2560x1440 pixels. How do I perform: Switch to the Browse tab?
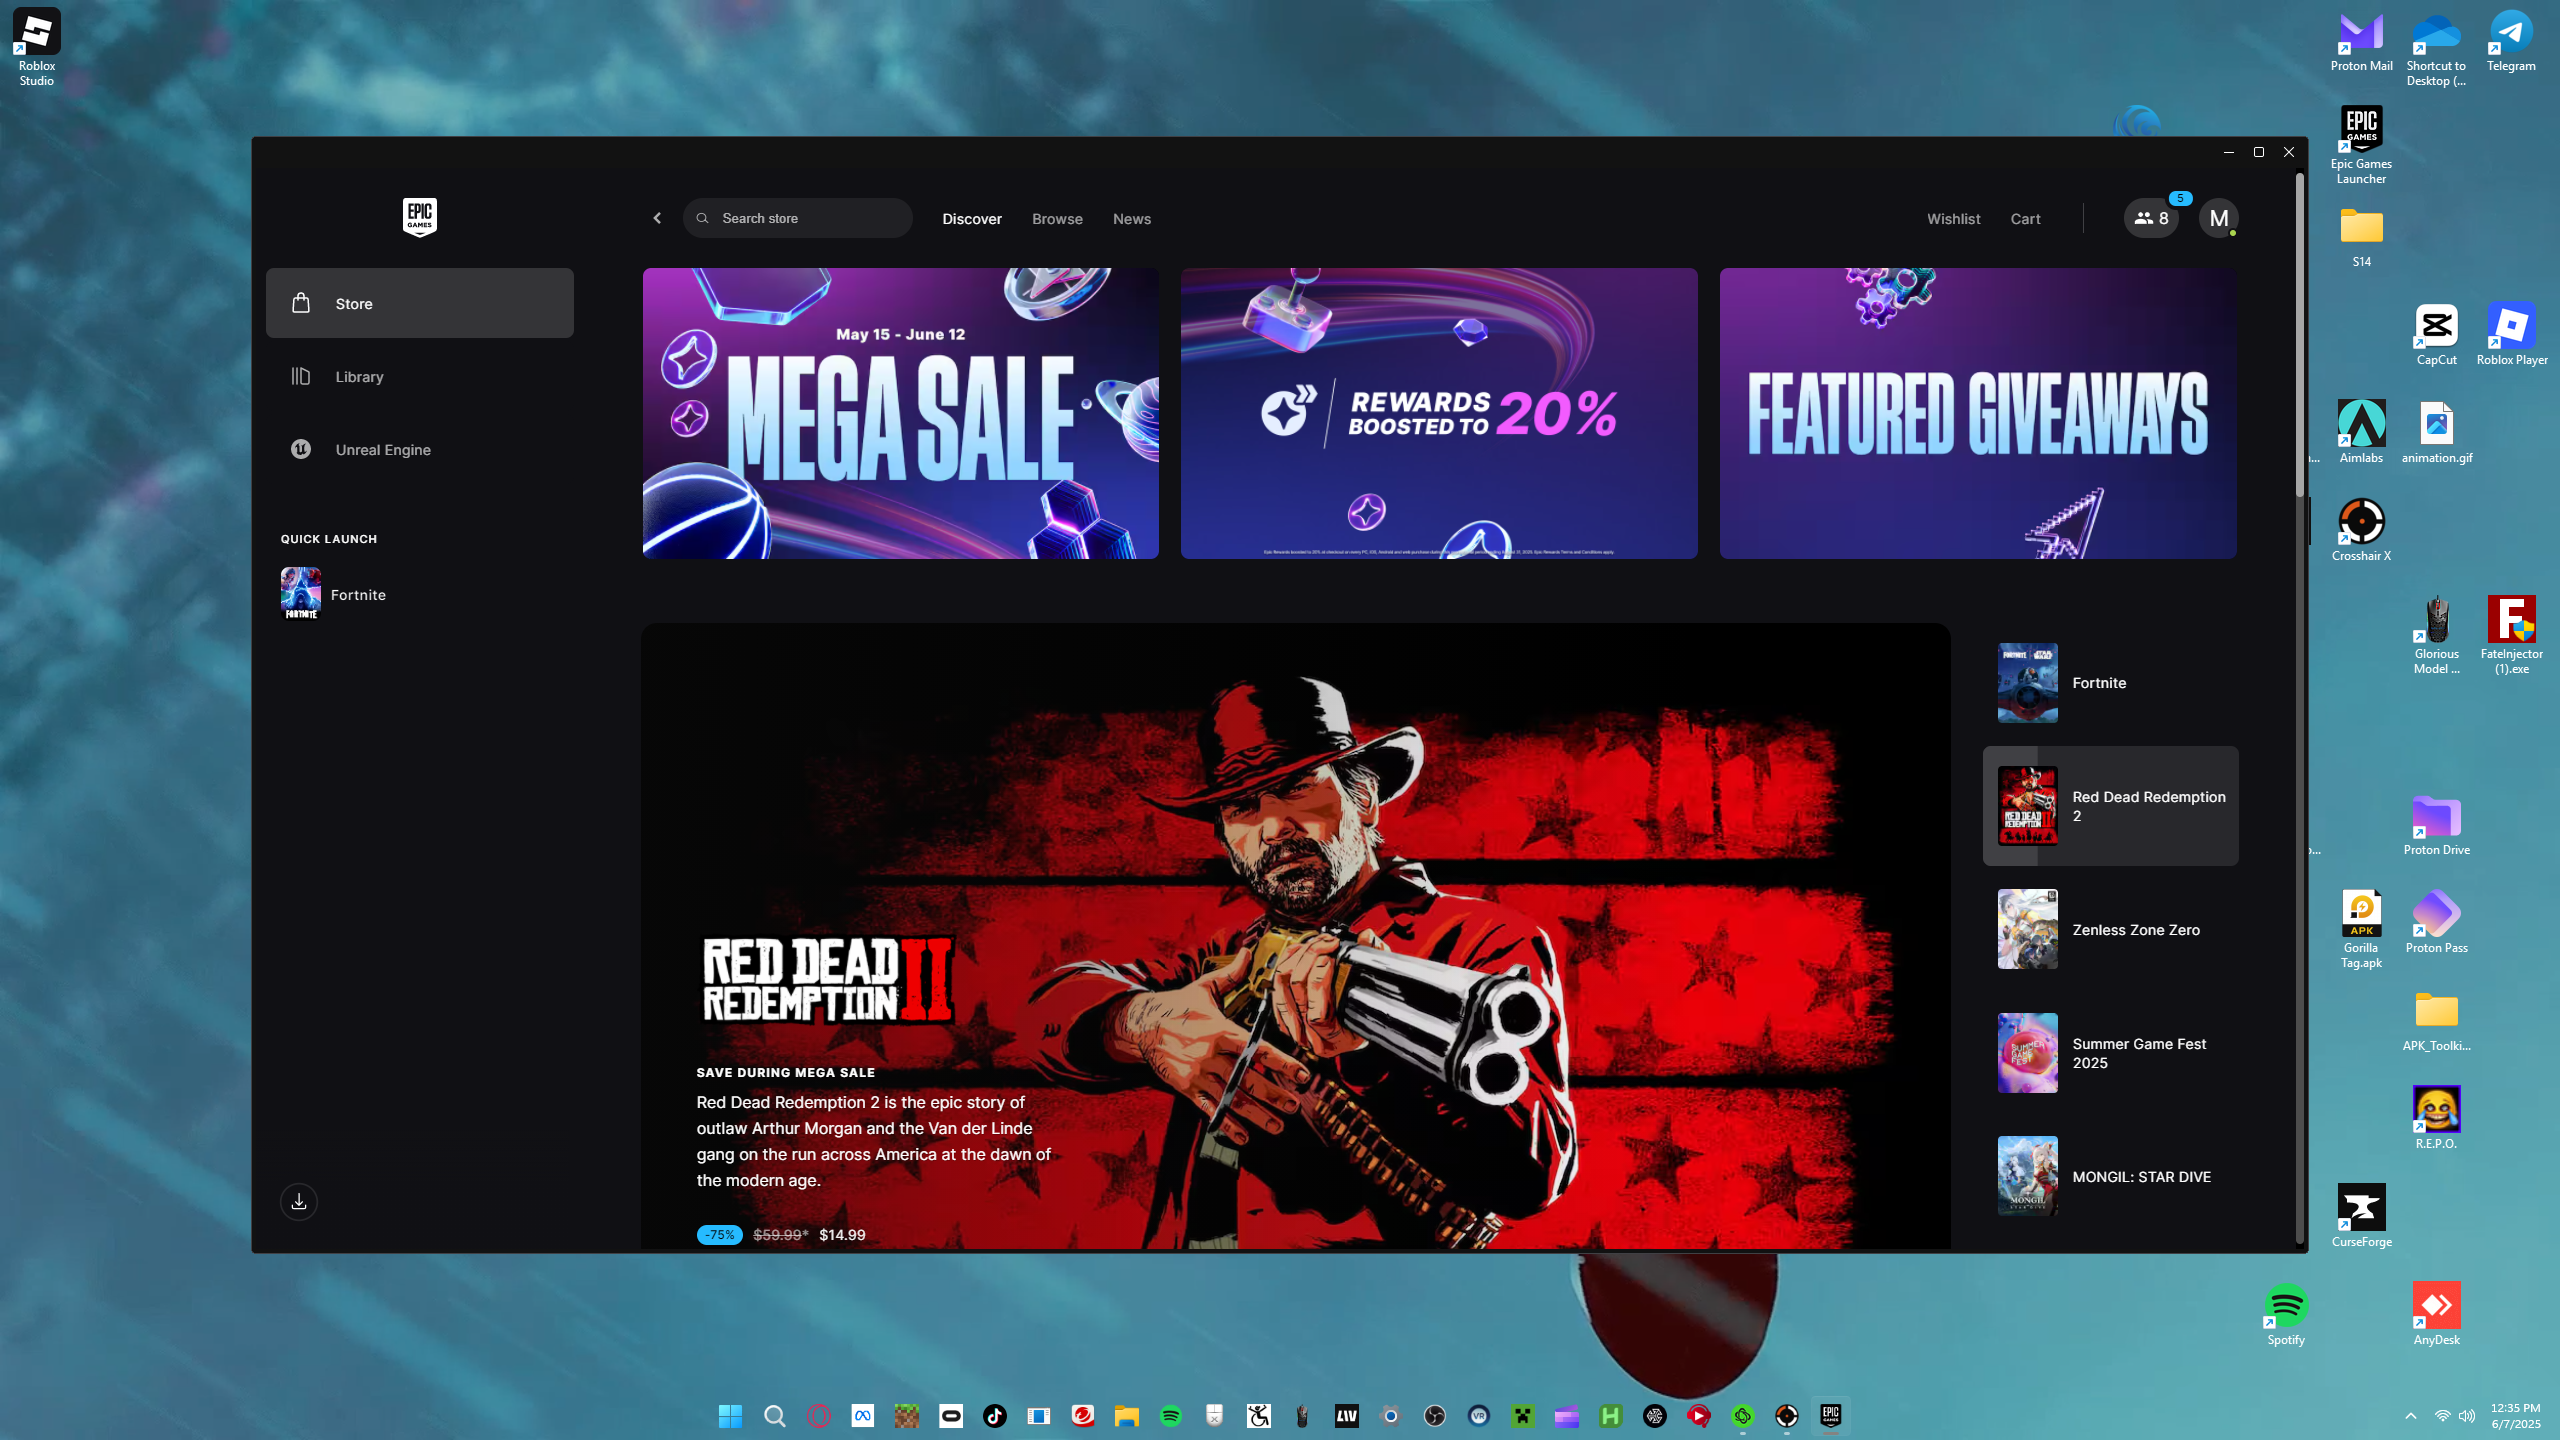[x=1057, y=219]
